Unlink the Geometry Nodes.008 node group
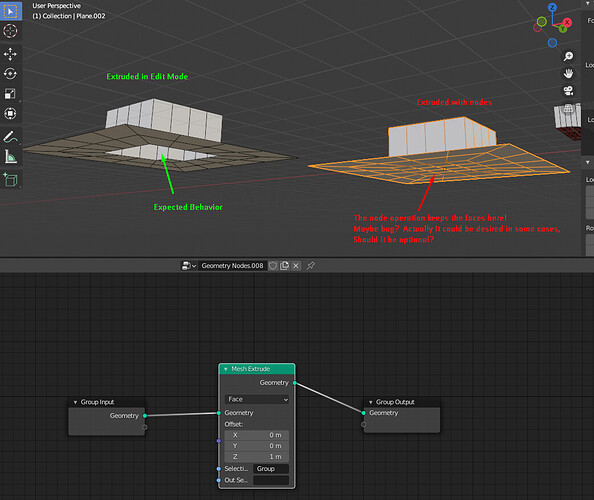The height and width of the screenshot is (500, 594). click(x=296, y=266)
